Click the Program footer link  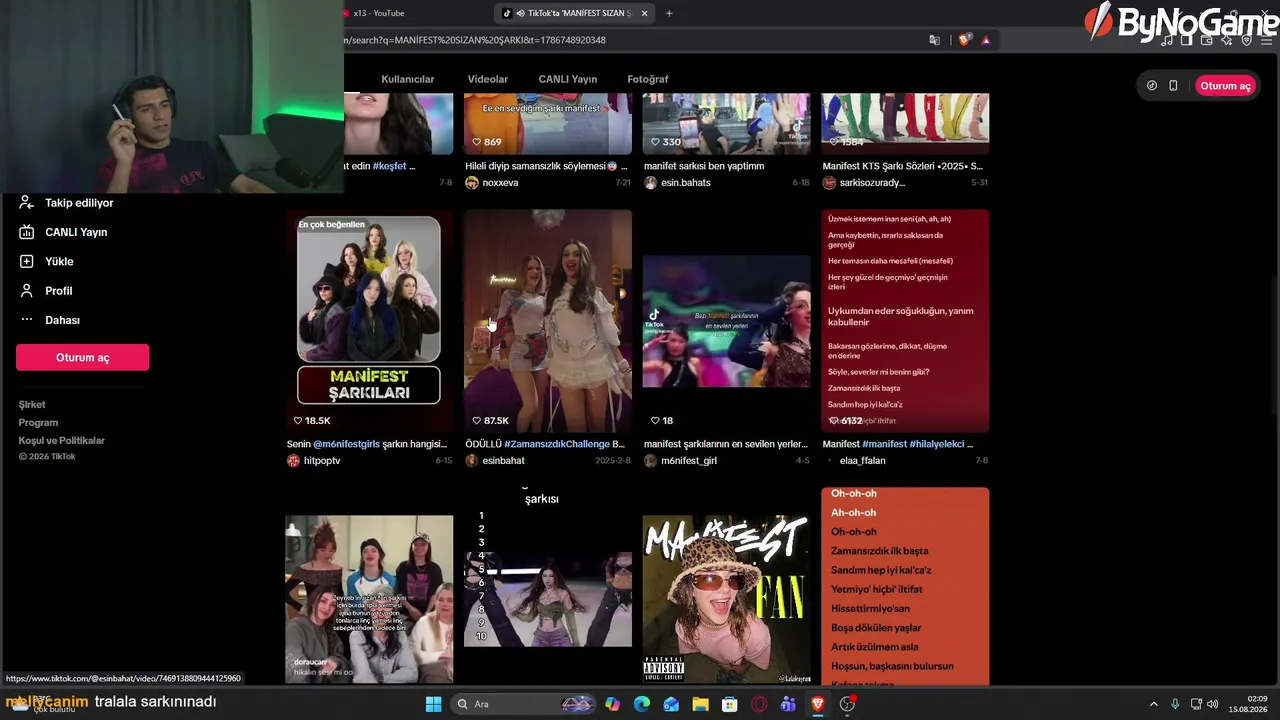click(38, 423)
